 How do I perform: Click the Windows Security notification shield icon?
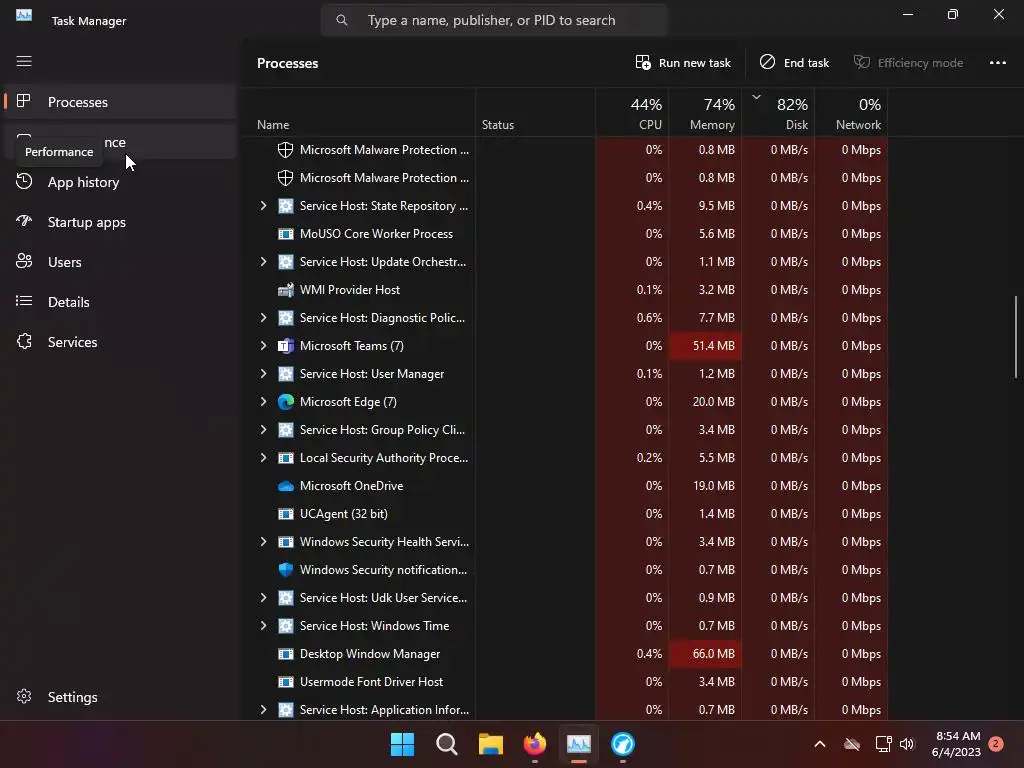[285, 570]
